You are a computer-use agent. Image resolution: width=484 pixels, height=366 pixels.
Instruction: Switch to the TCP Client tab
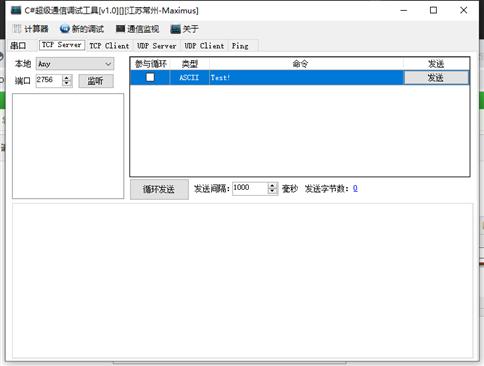[109, 46]
